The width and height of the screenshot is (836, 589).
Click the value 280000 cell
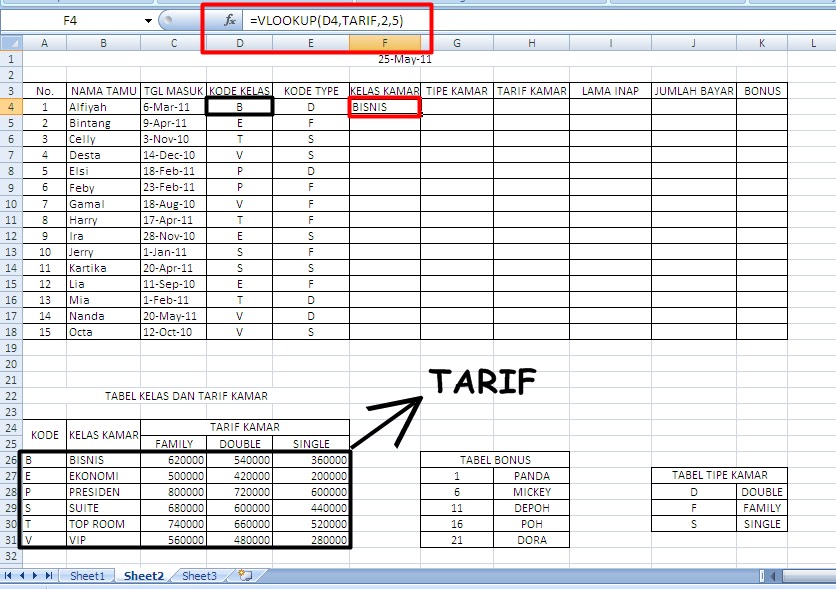311,540
